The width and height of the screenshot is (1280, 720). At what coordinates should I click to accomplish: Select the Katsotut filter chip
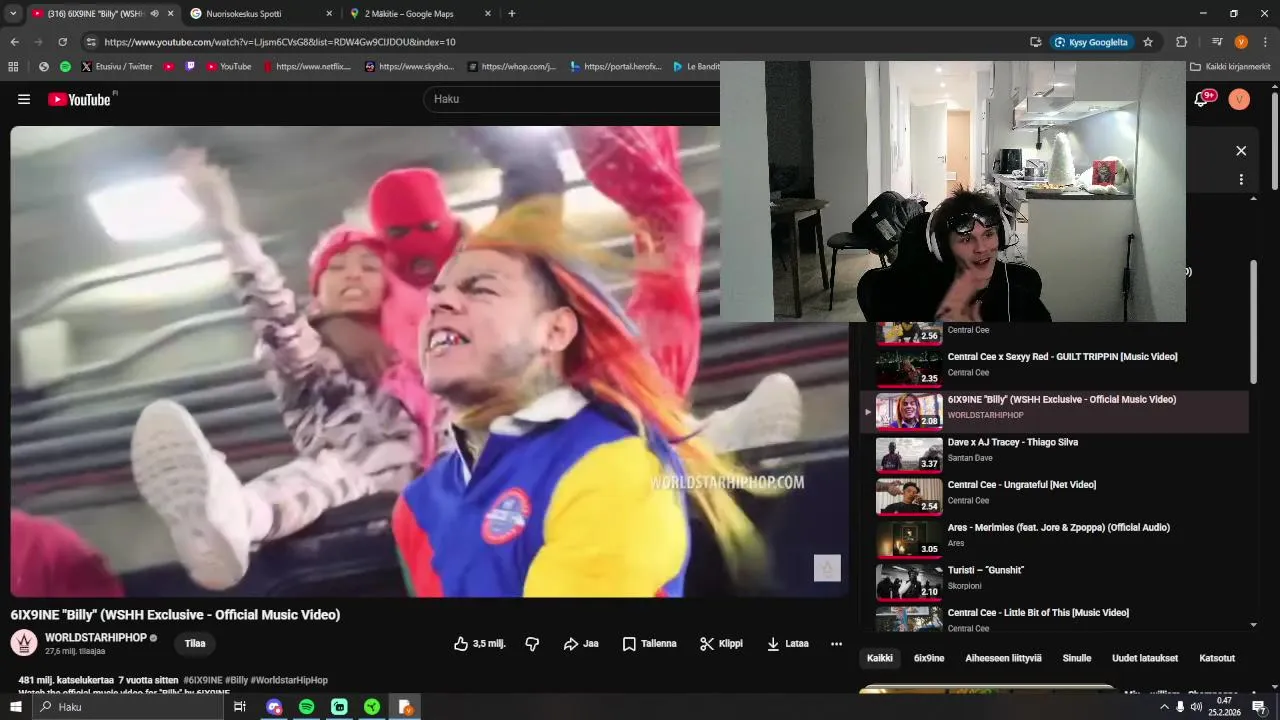coord(1217,658)
